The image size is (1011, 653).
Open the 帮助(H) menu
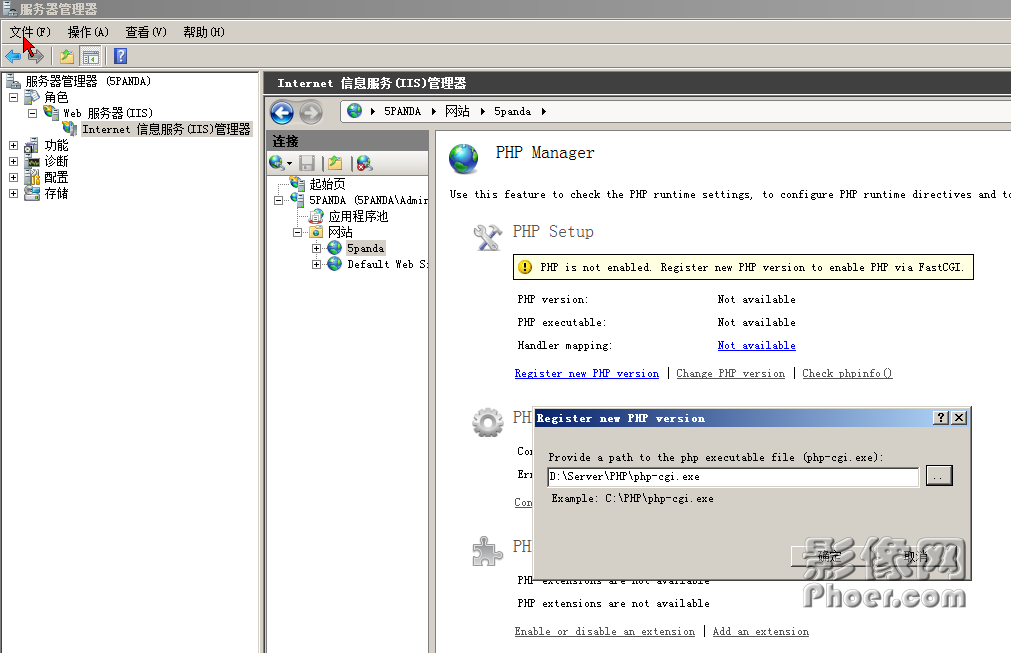coord(204,32)
